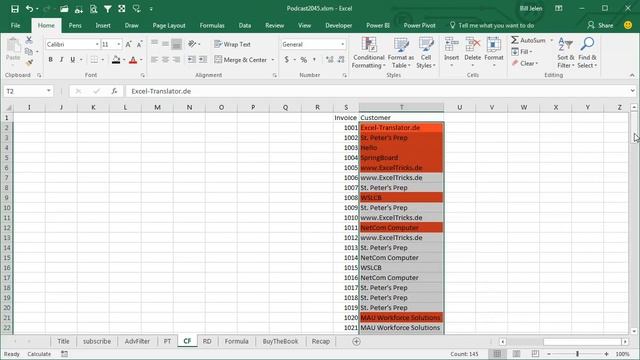This screenshot has height=360, width=640.
Task: Add a new sheet with plus icon
Action: tap(356, 342)
